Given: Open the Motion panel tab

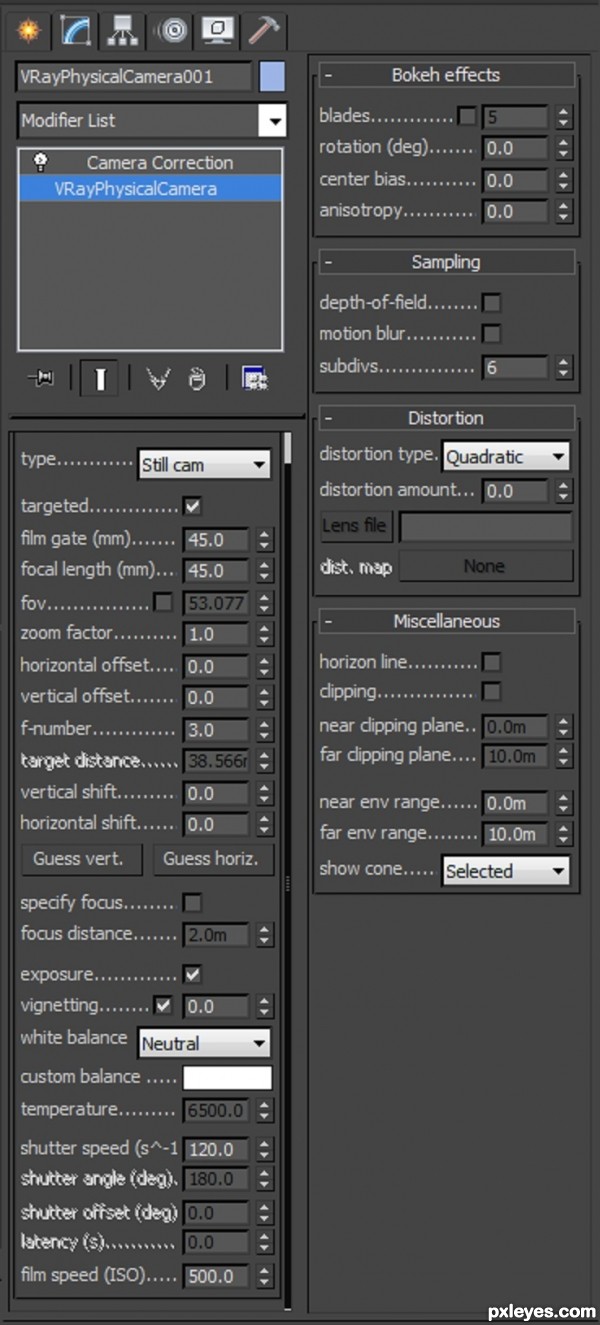Looking at the screenshot, I should tap(172, 31).
